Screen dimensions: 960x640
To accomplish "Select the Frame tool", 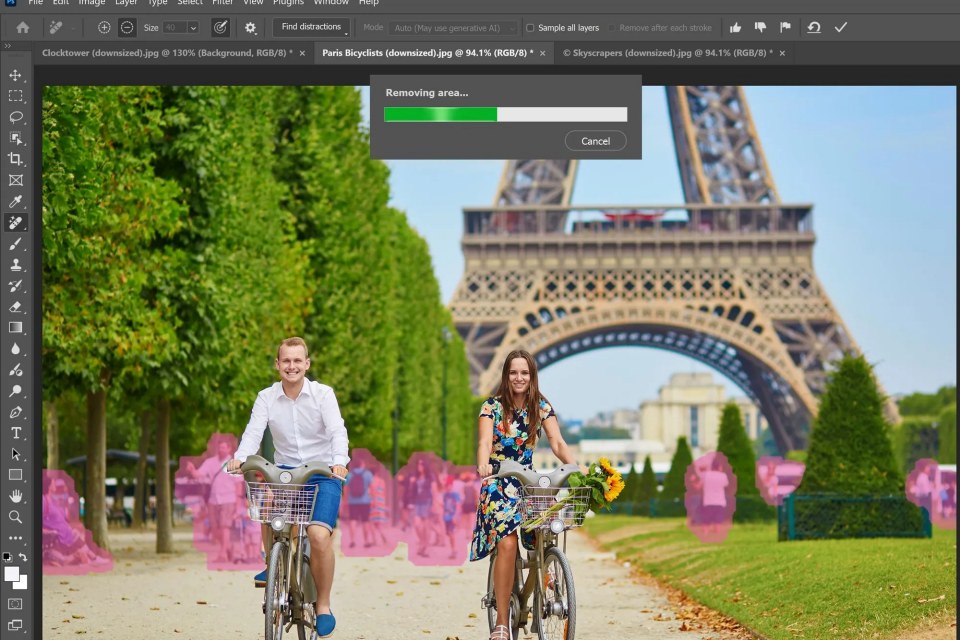I will pyautogui.click(x=16, y=180).
